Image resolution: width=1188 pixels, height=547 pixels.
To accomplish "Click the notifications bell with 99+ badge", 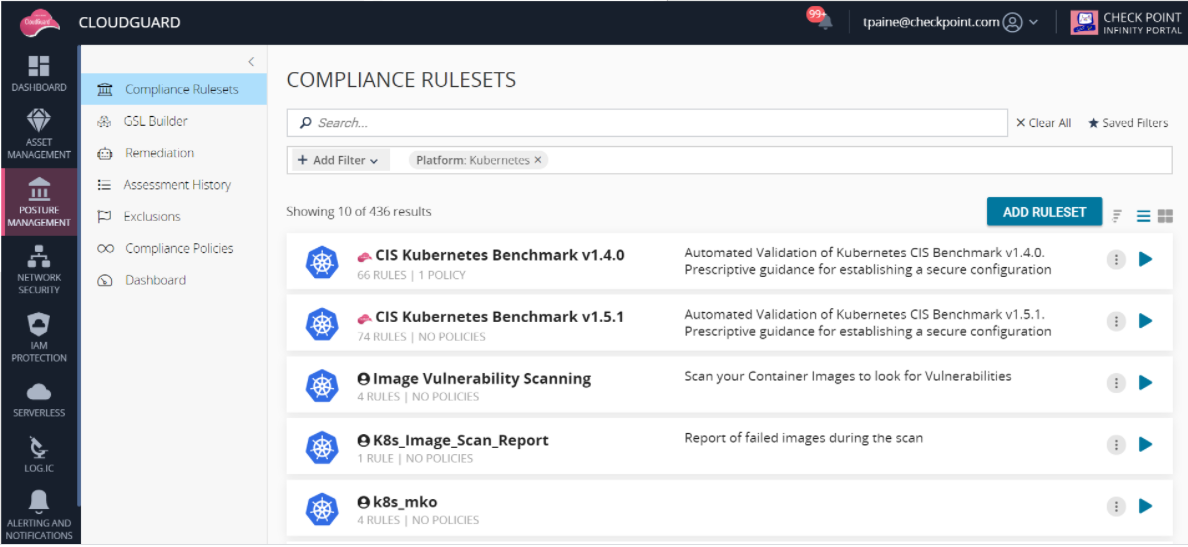I will tap(823, 21).
